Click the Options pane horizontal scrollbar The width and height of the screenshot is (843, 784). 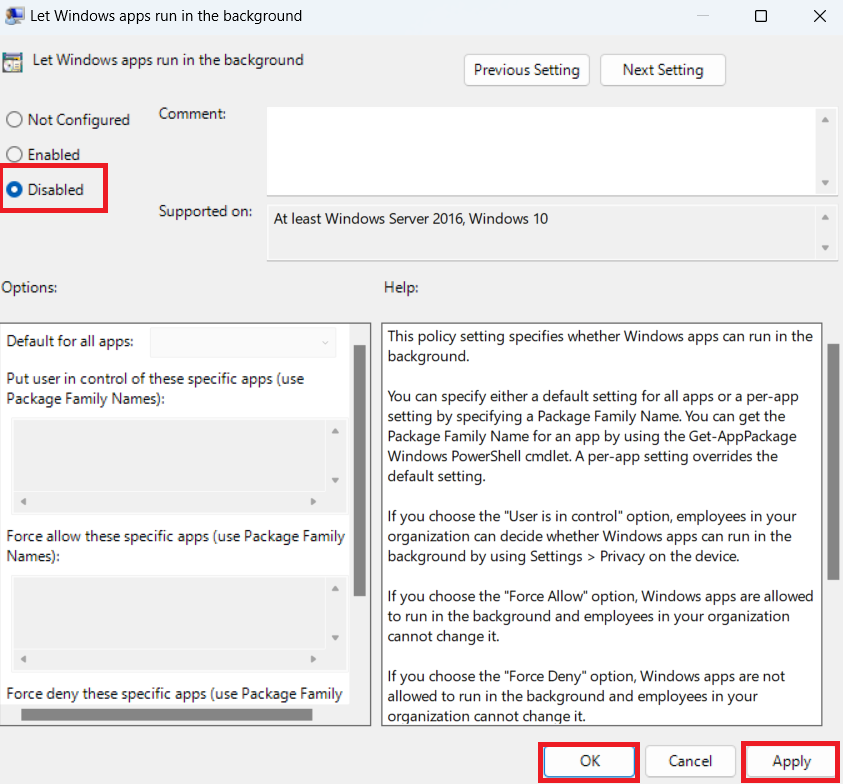(167, 715)
